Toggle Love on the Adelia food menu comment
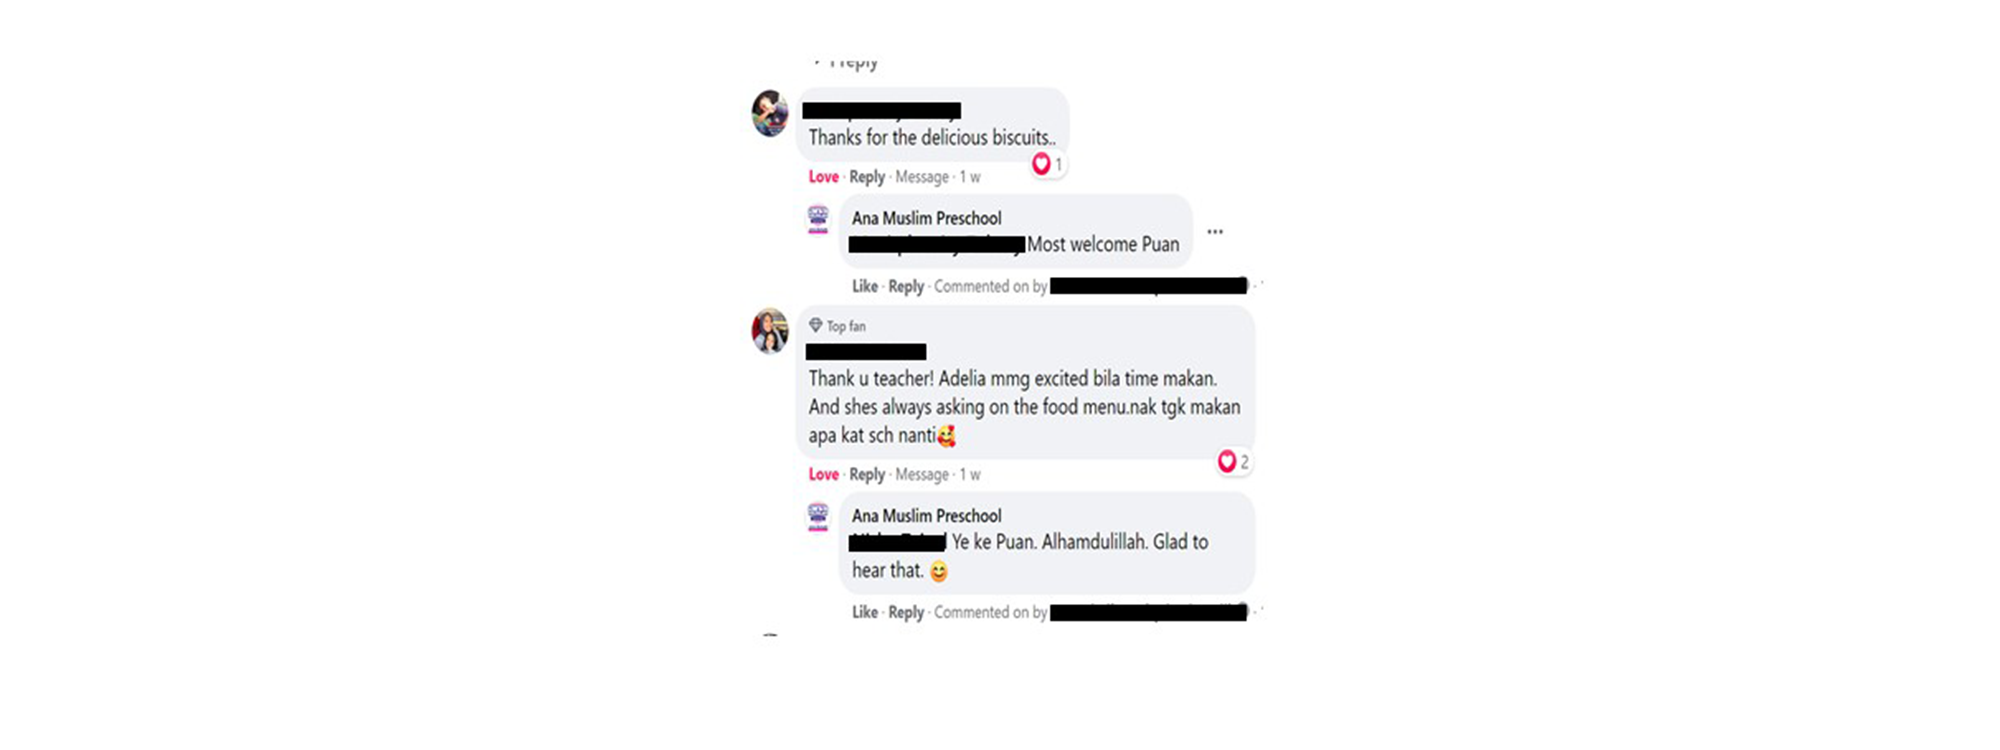Screen dimensions: 2000x750 (823, 475)
